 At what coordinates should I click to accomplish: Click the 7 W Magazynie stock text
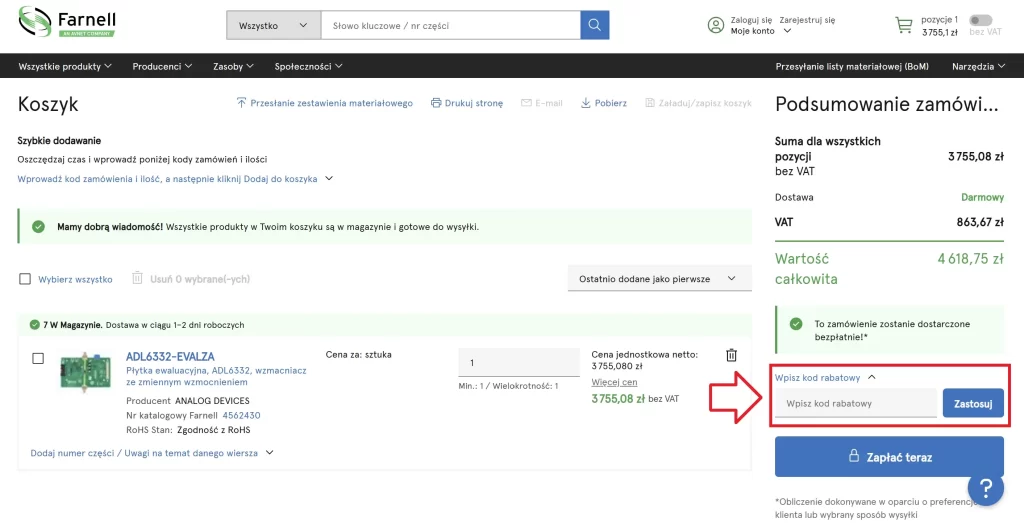point(72,325)
